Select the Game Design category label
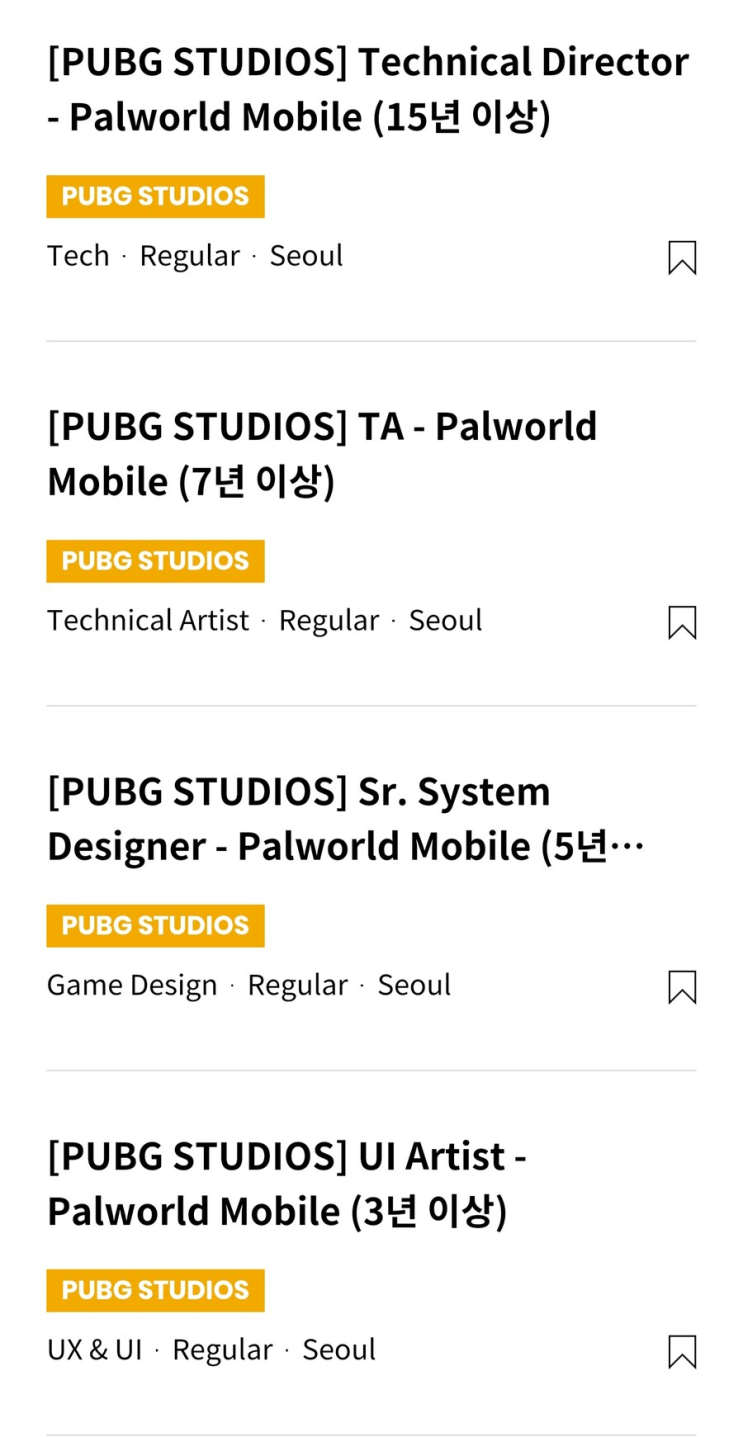The width and height of the screenshot is (743, 1437). tap(132, 986)
